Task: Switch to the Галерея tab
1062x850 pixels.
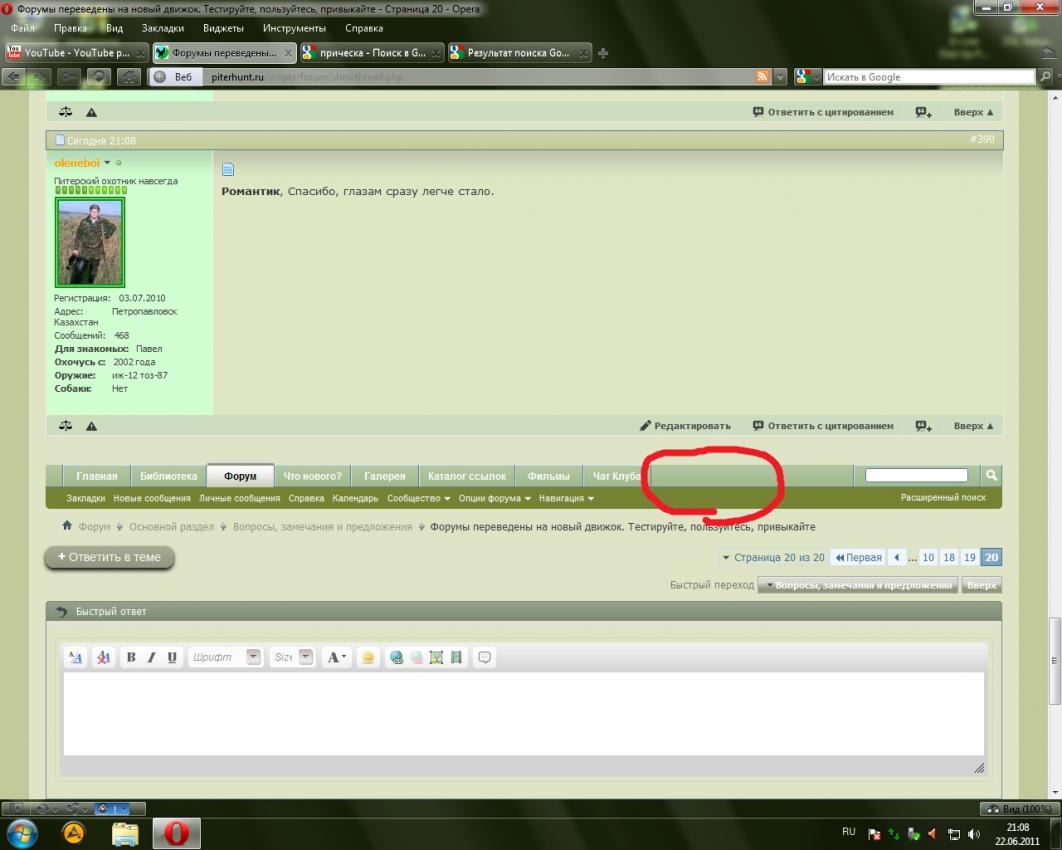Action: pos(384,476)
